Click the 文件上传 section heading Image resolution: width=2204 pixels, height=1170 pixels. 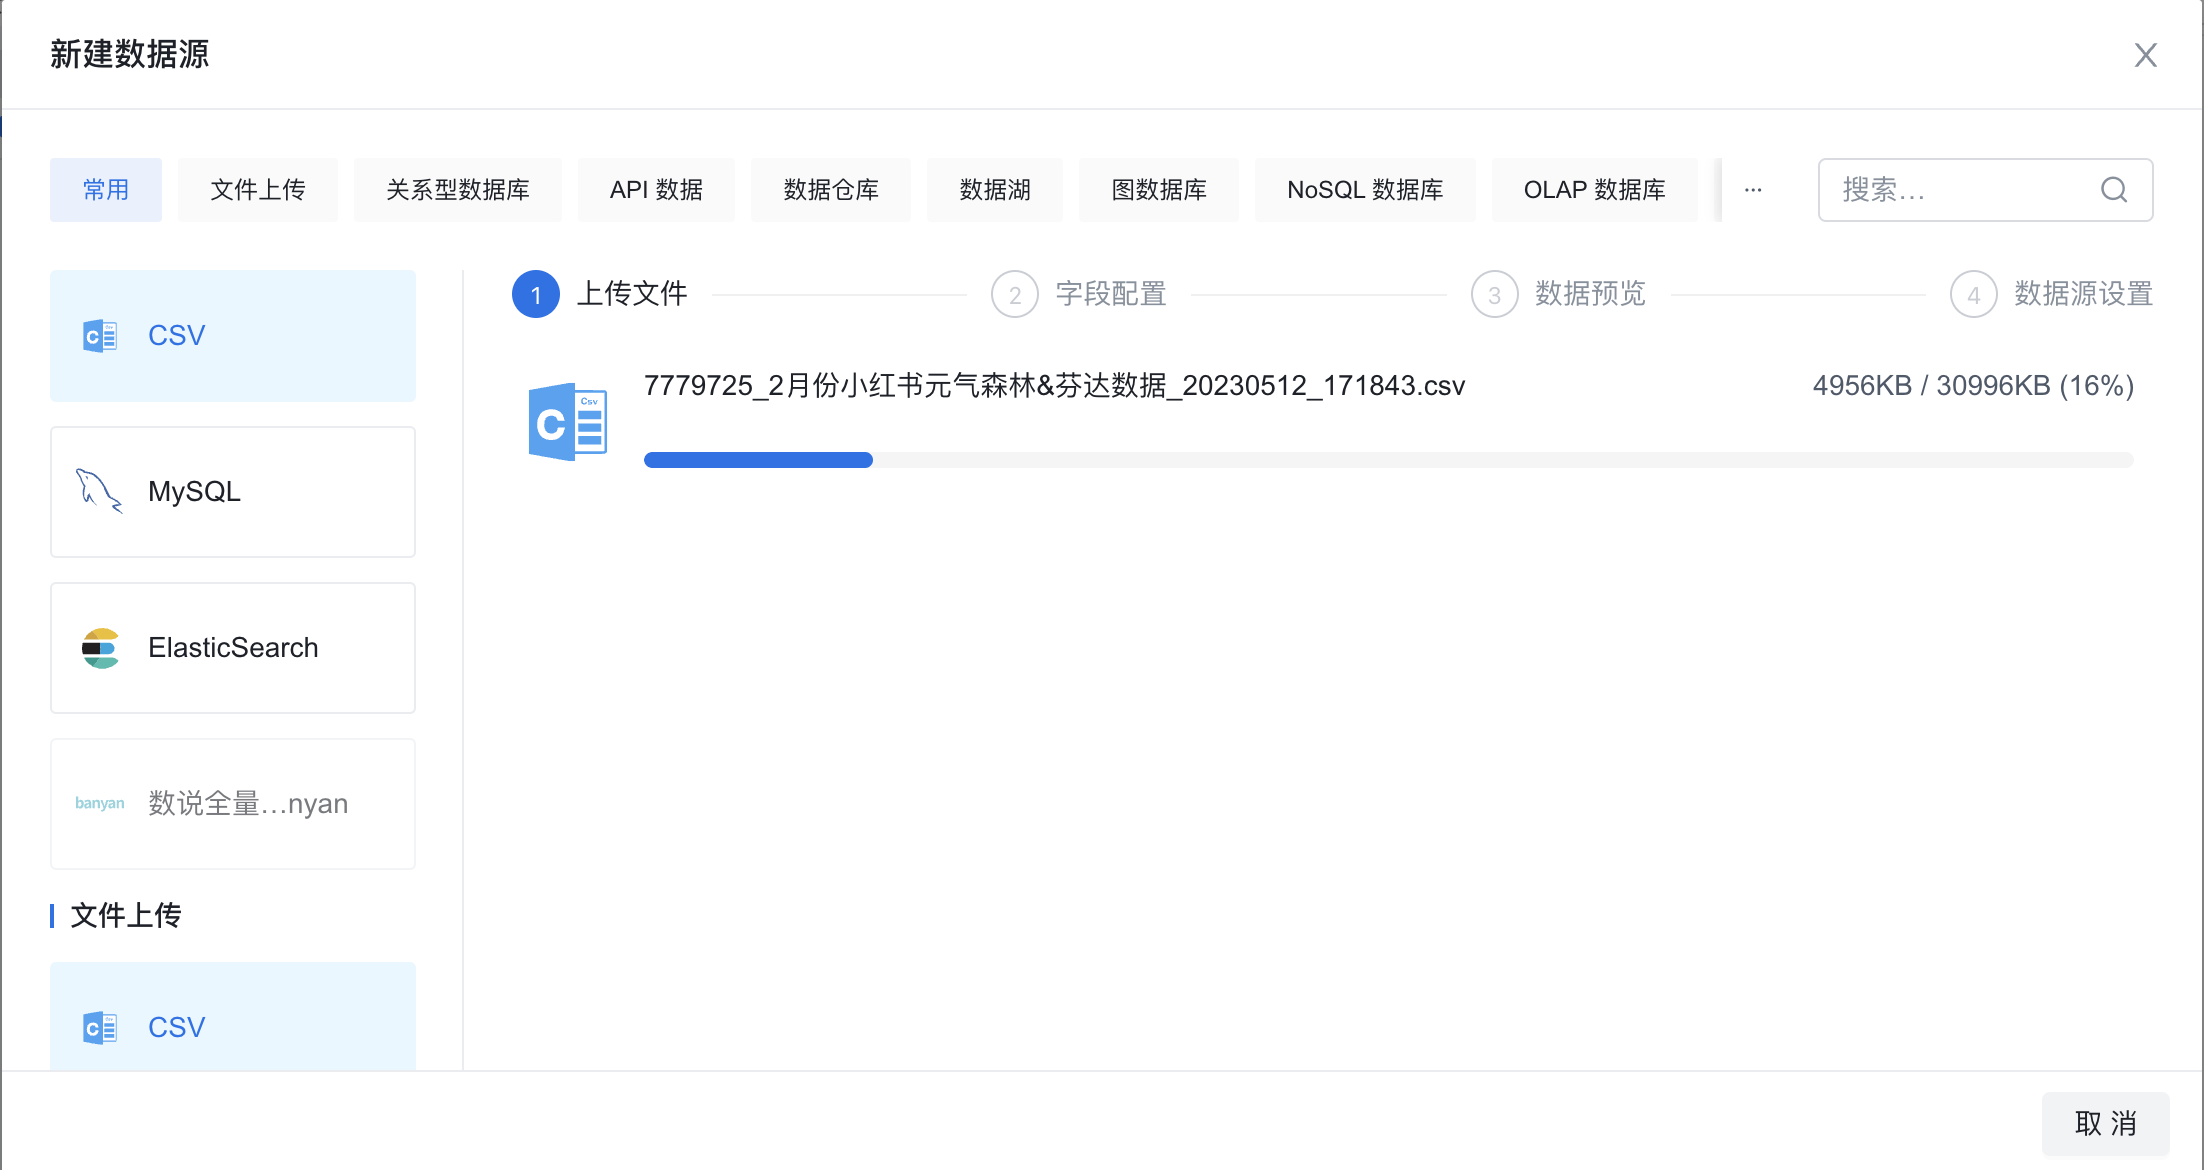(x=126, y=915)
